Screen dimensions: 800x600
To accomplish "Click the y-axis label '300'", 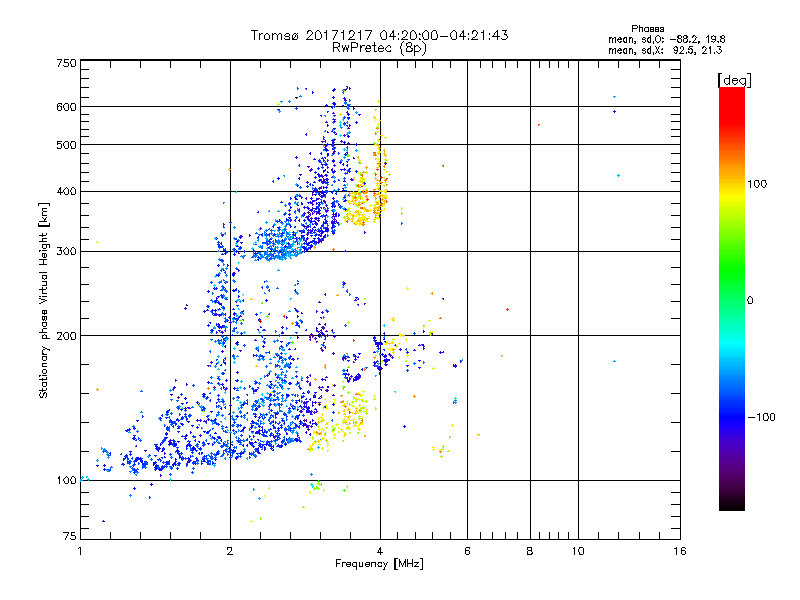I will pyautogui.click(x=67, y=252).
